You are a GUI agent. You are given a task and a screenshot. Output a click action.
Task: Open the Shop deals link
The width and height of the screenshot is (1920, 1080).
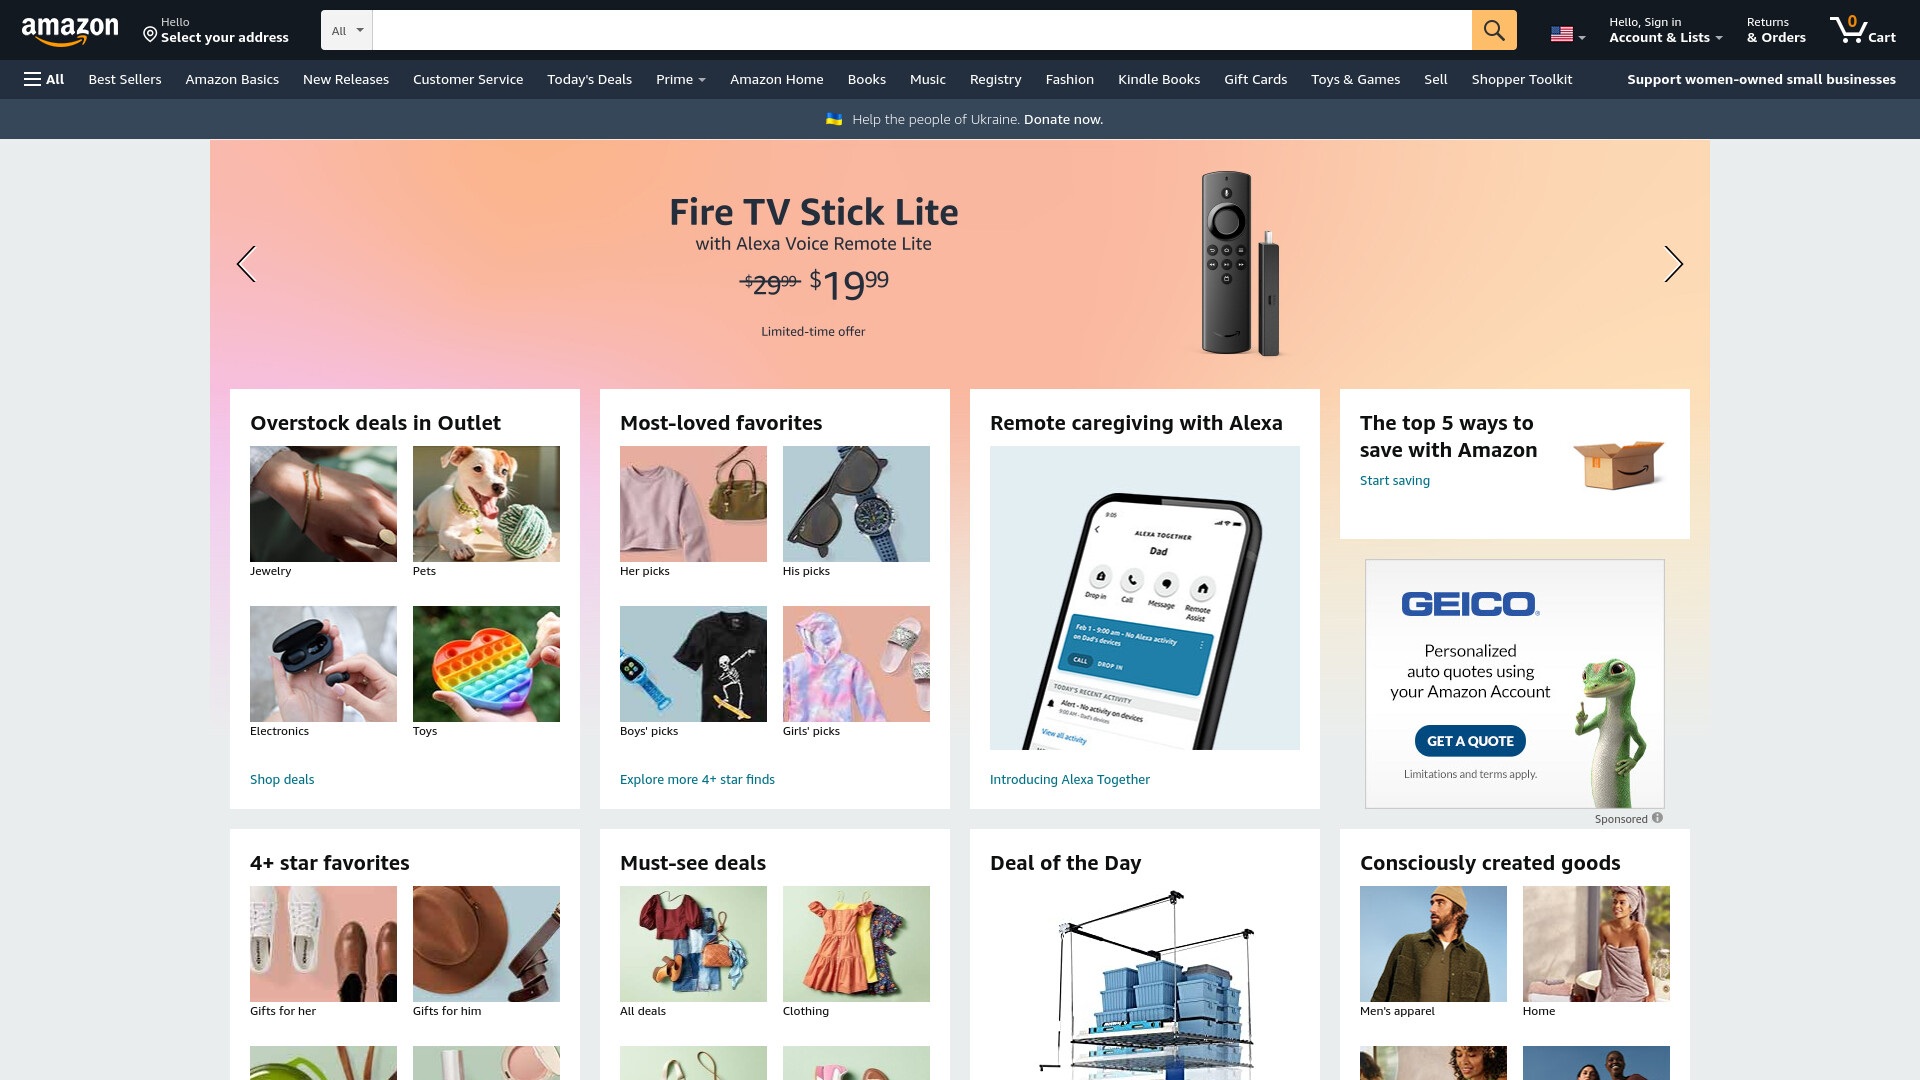click(282, 779)
